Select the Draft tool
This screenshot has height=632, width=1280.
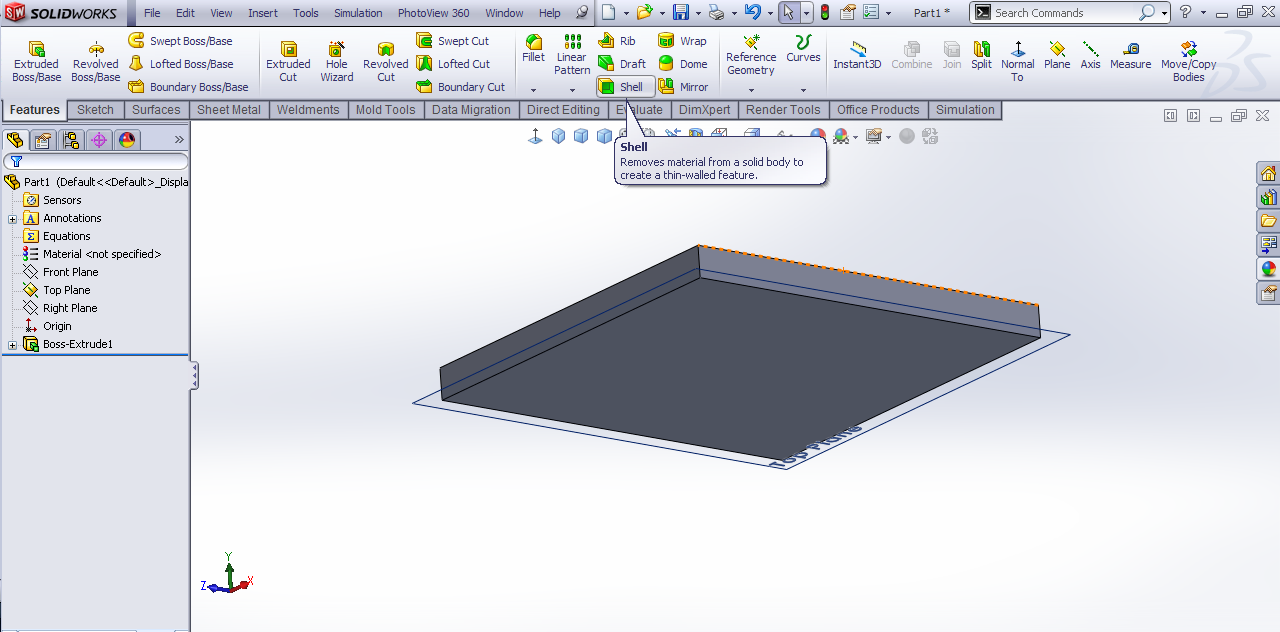(622, 64)
